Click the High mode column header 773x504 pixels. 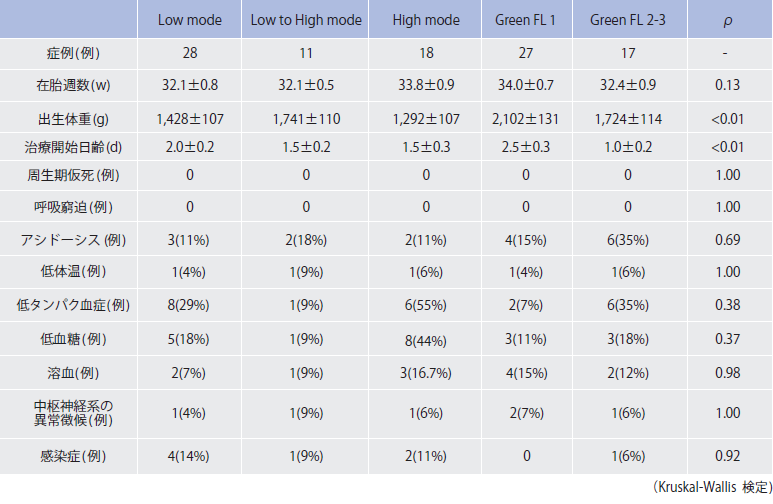click(x=426, y=19)
